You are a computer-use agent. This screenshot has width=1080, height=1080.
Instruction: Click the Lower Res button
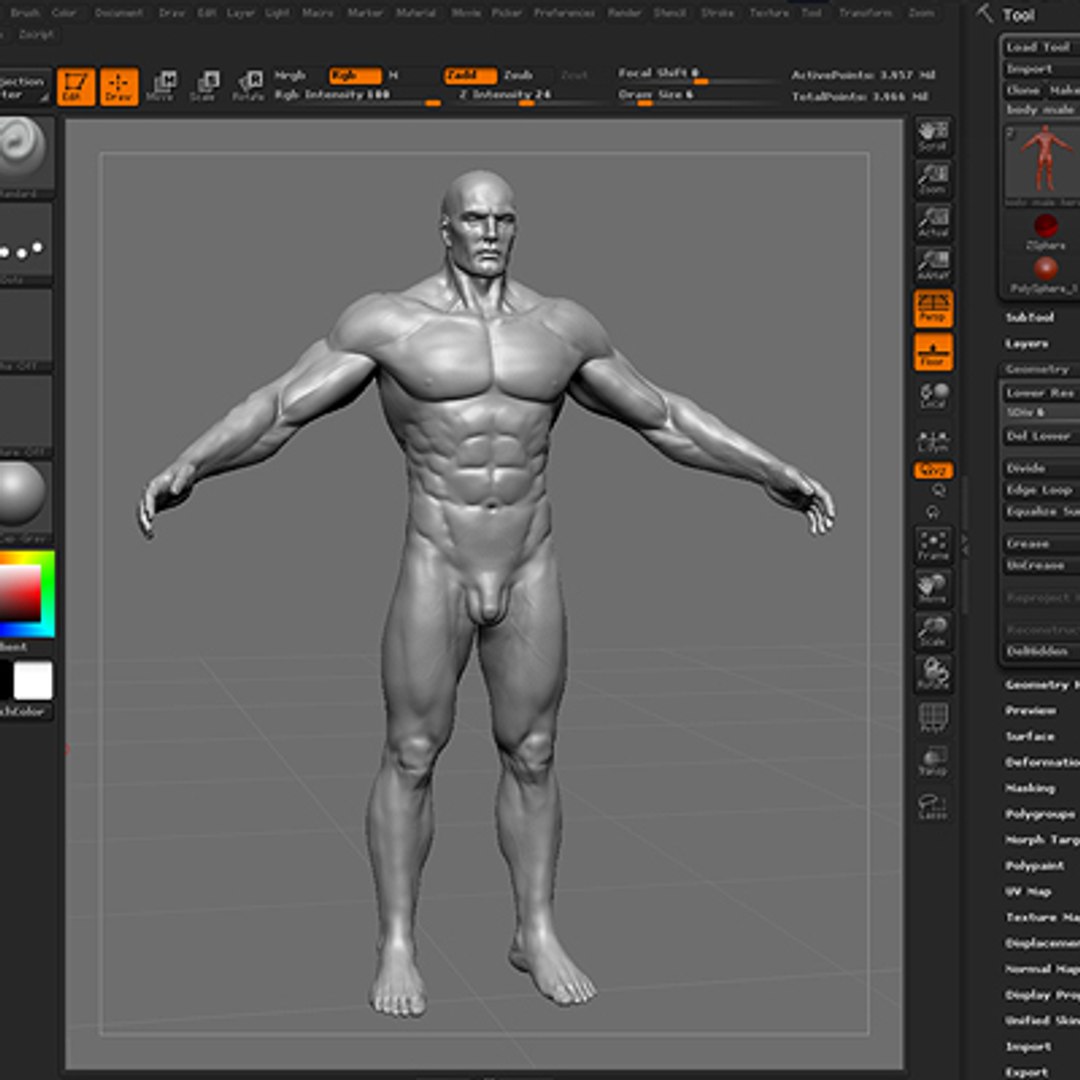tap(1040, 393)
